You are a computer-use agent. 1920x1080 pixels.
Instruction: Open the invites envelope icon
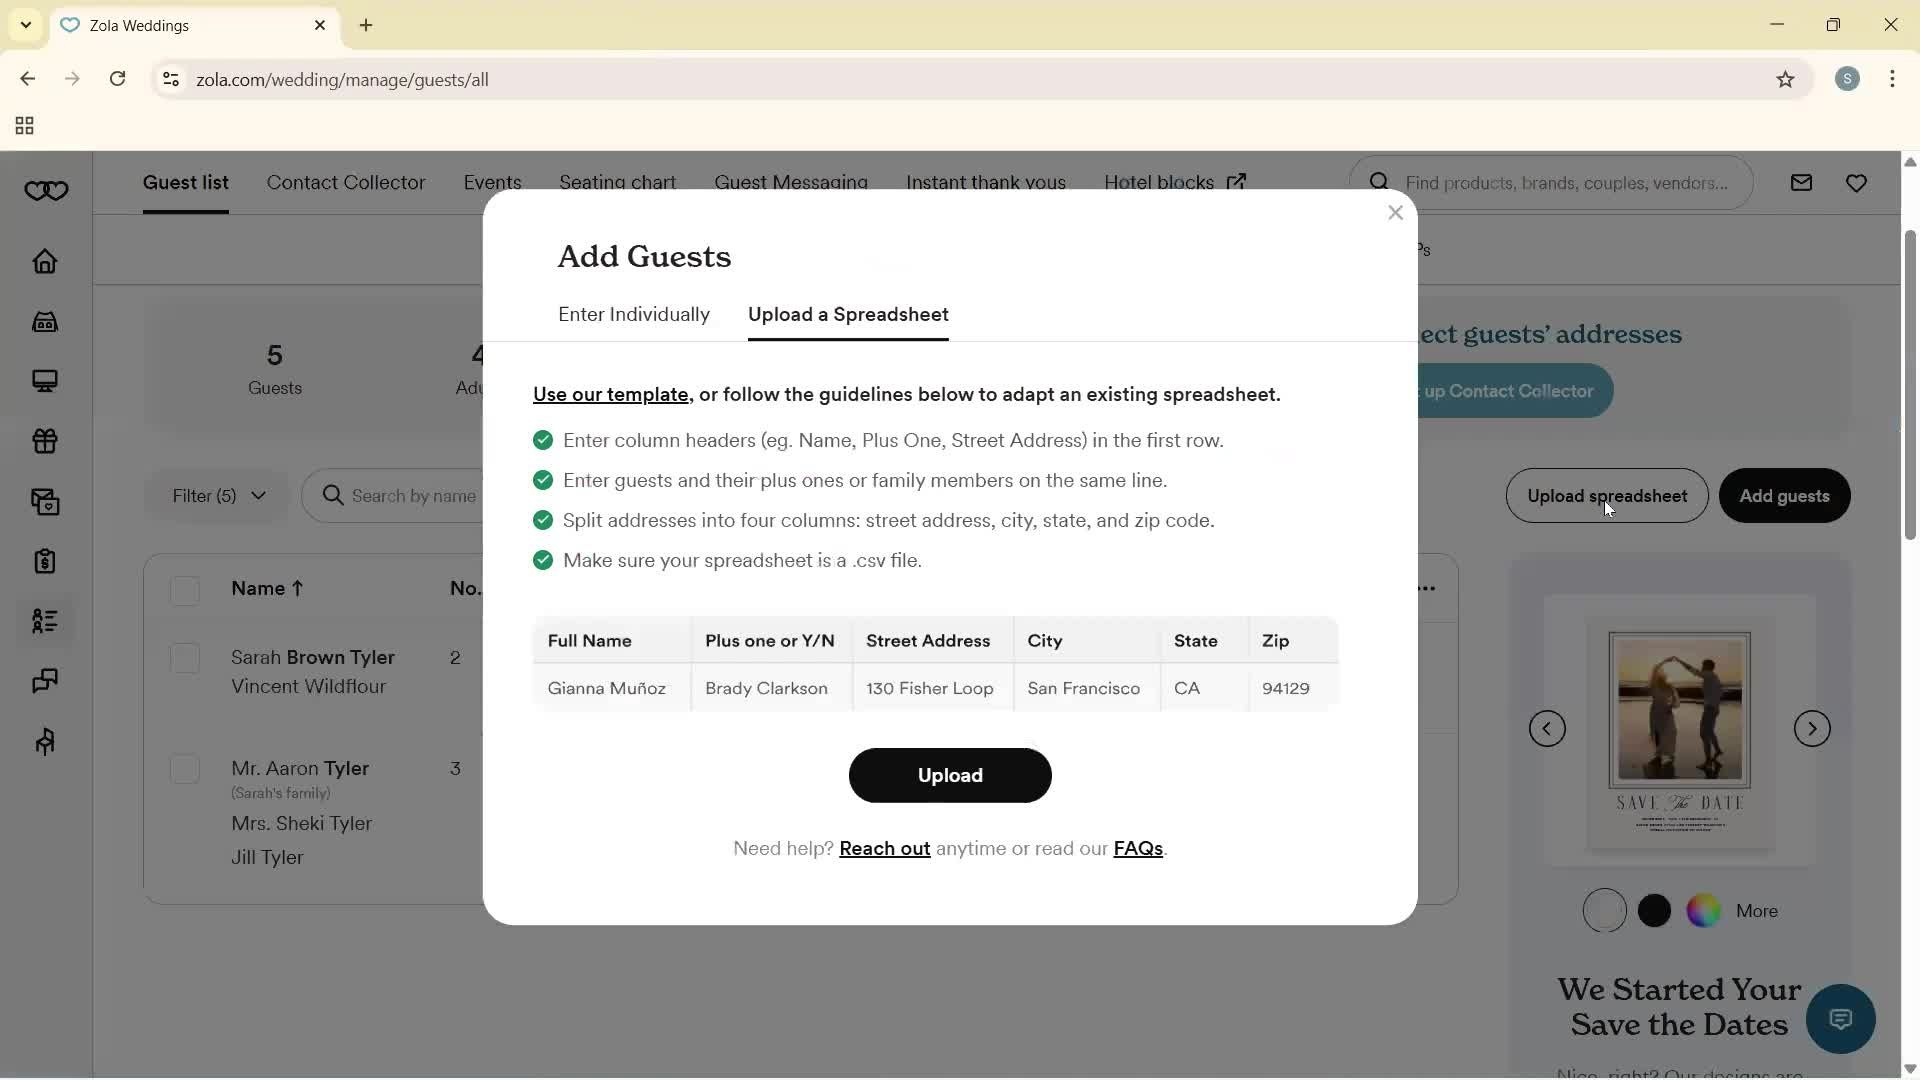coord(45,501)
